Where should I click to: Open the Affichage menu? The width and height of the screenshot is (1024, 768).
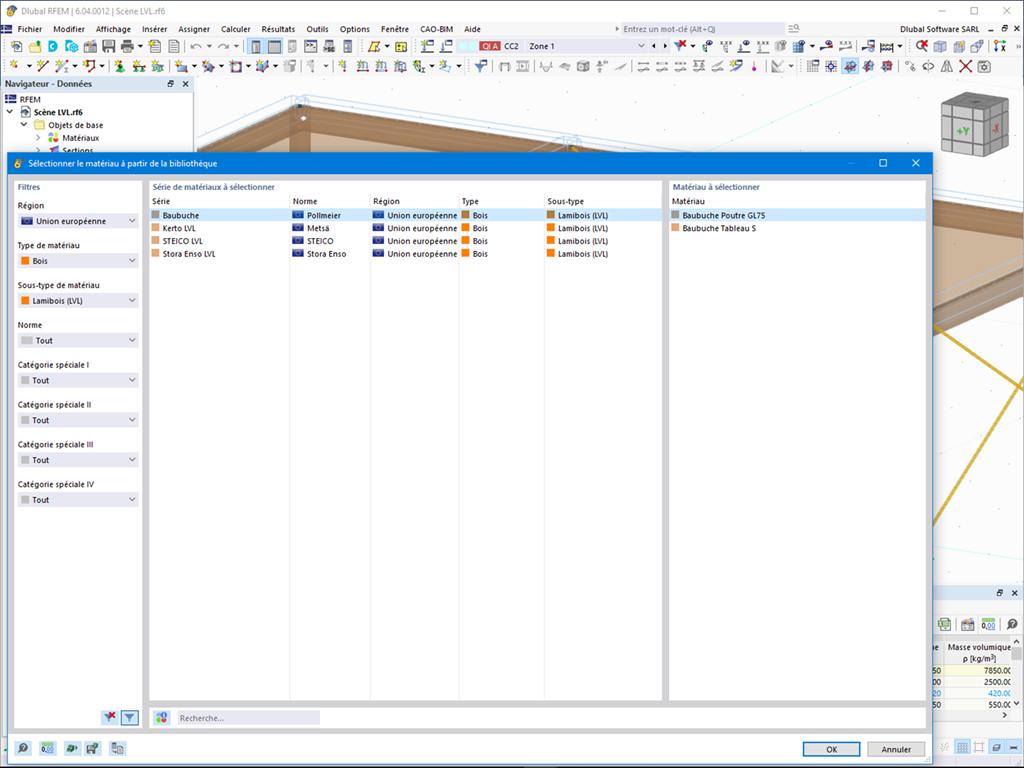click(113, 29)
